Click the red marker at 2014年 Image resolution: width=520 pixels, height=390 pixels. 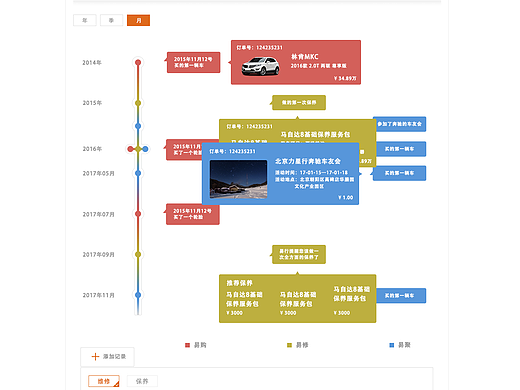tap(138, 62)
